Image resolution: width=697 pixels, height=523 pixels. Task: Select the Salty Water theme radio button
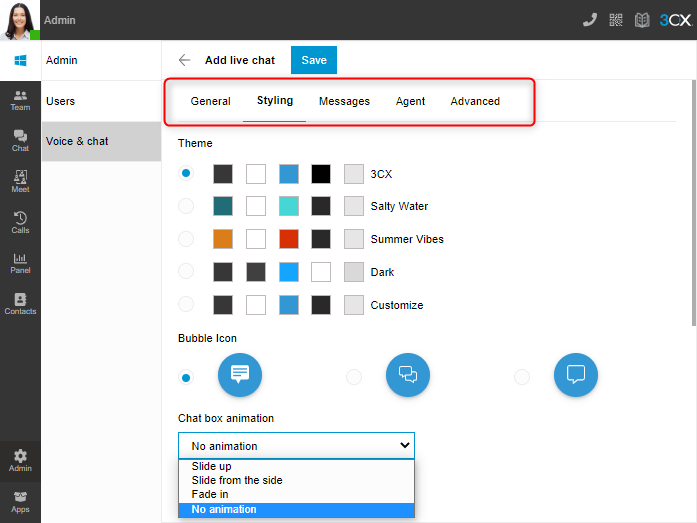(186, 206)
